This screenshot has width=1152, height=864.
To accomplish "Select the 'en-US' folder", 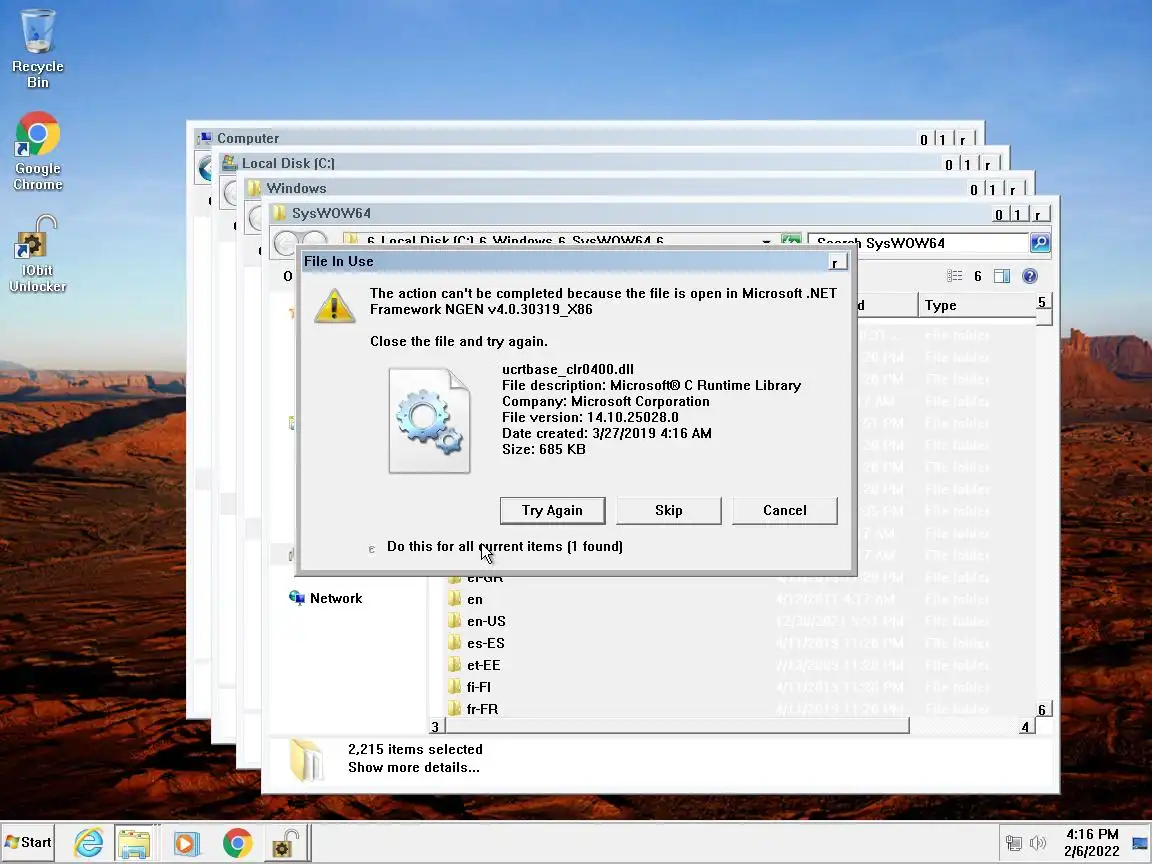I will (x=486, y=622).
